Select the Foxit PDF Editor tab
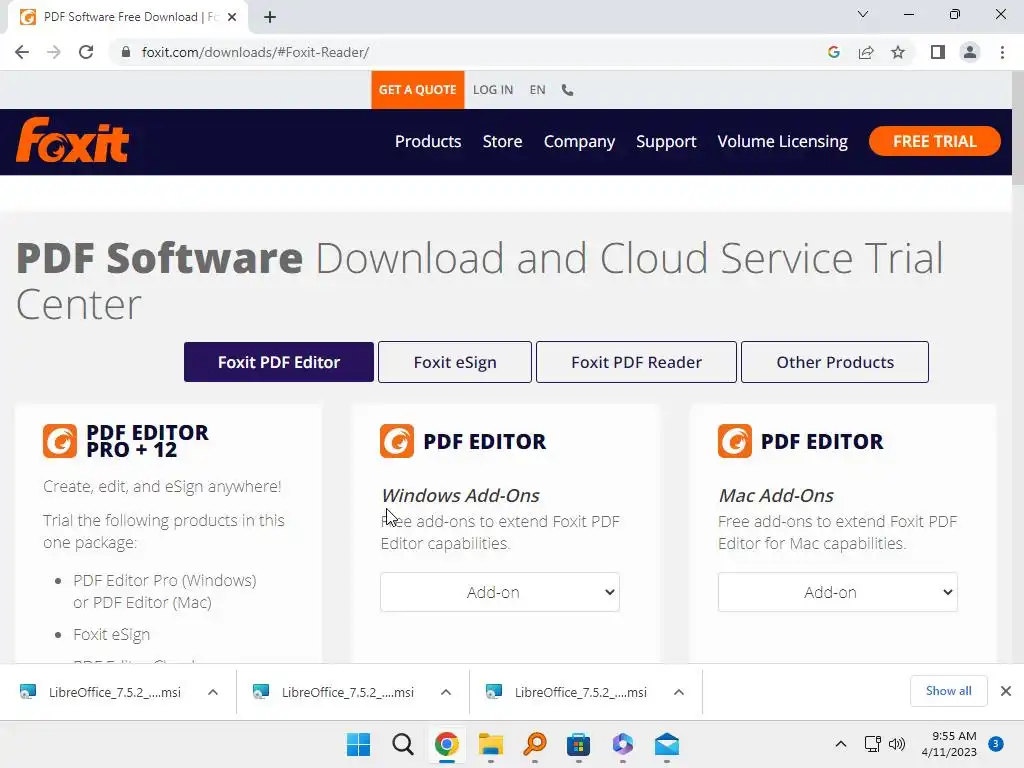This screenshot has width=1024, height=768. tap(279, 362)
